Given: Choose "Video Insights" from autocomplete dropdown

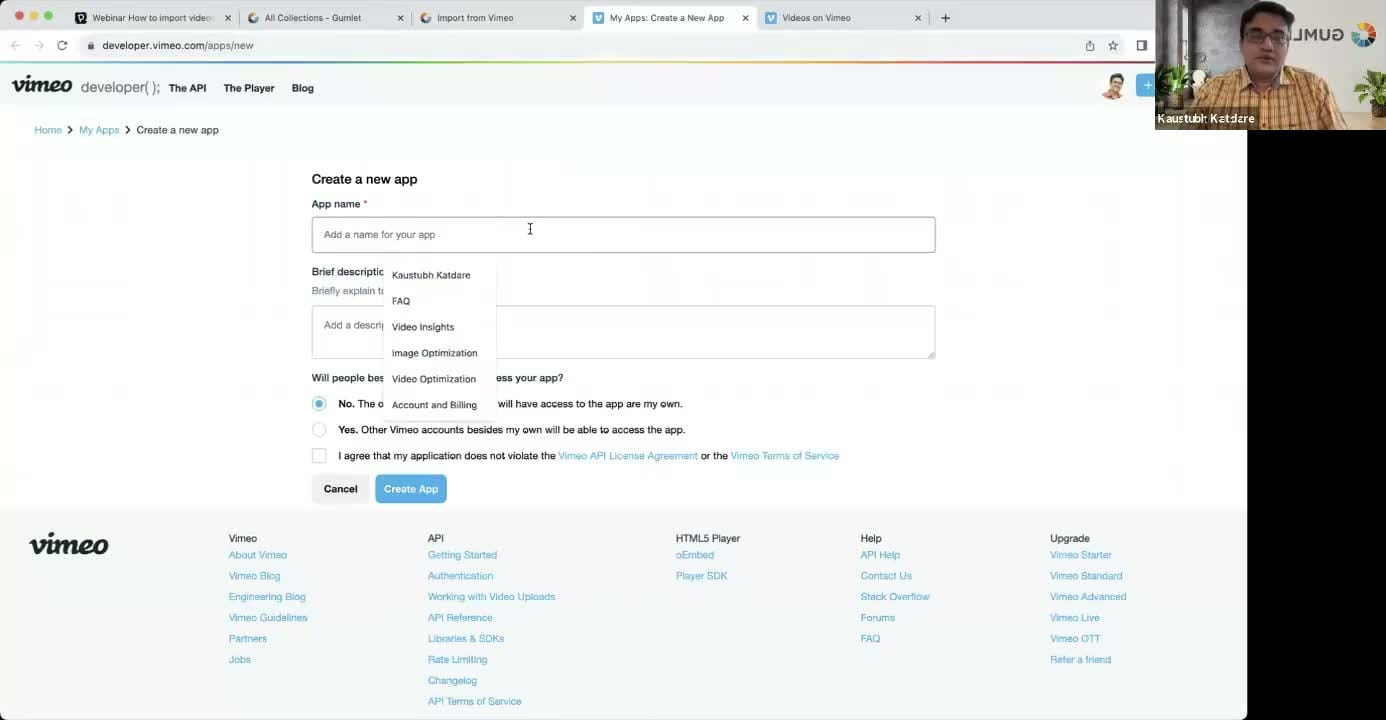Looking at the screenshot, I should [423, 327].
